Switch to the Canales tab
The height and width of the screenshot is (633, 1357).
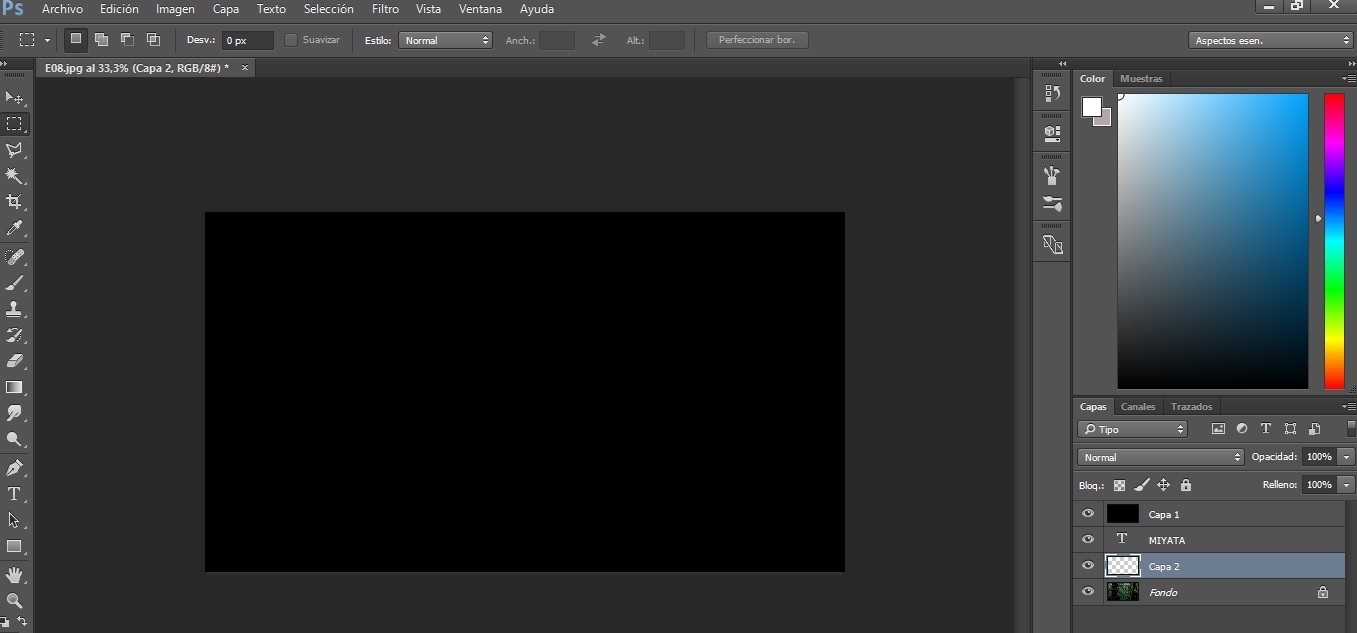click(x=1138, y=407)
